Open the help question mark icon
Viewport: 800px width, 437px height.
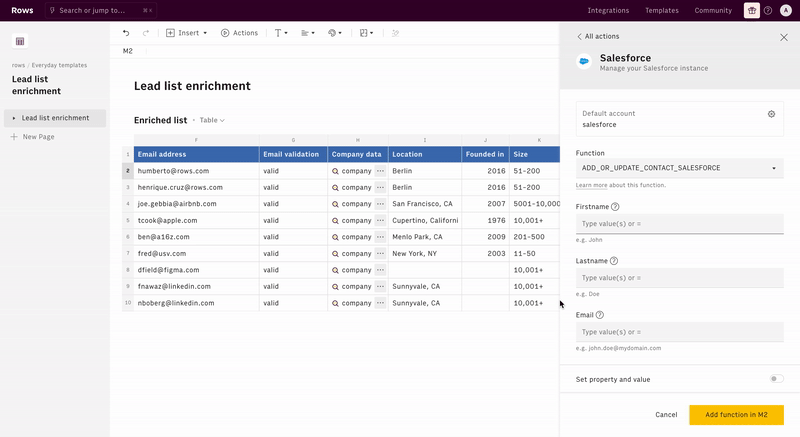pos(768,10)
